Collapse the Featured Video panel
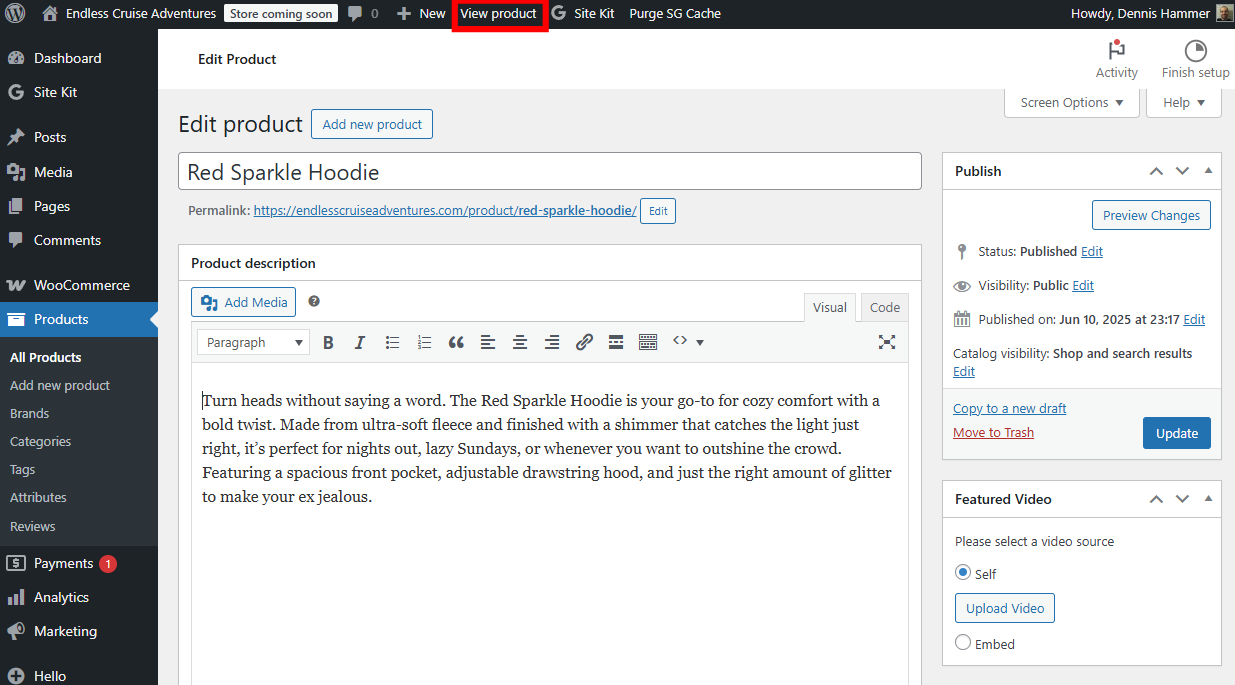 coord(1208,498)
